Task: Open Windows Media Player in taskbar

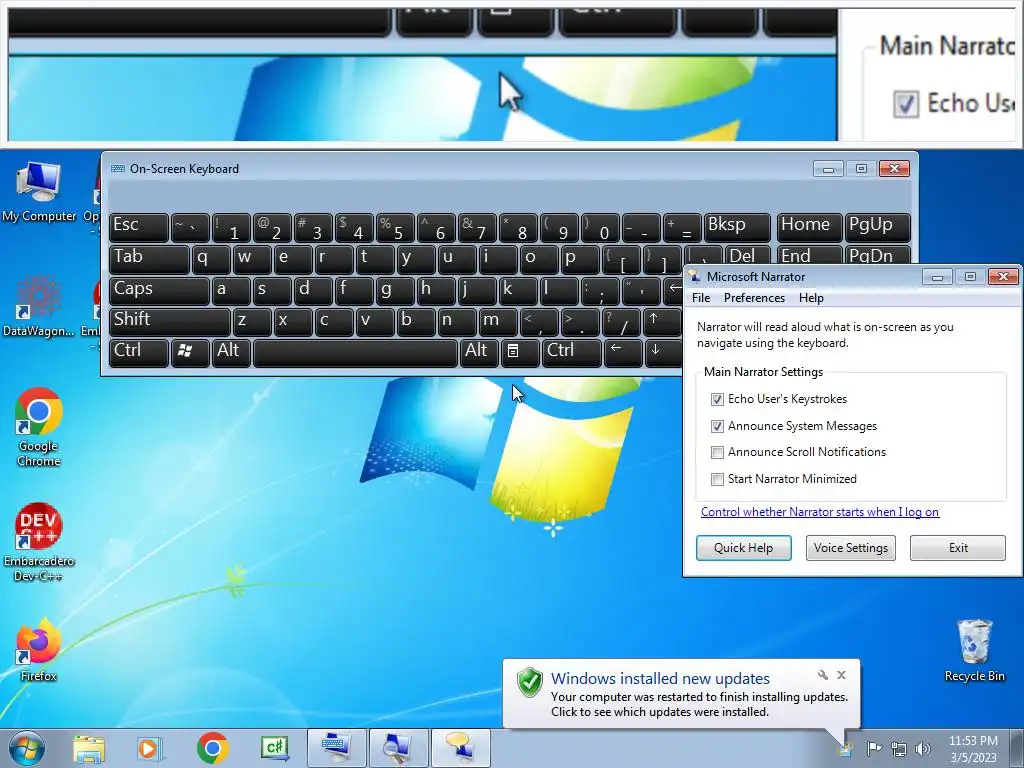Action: tap(148, 748)
